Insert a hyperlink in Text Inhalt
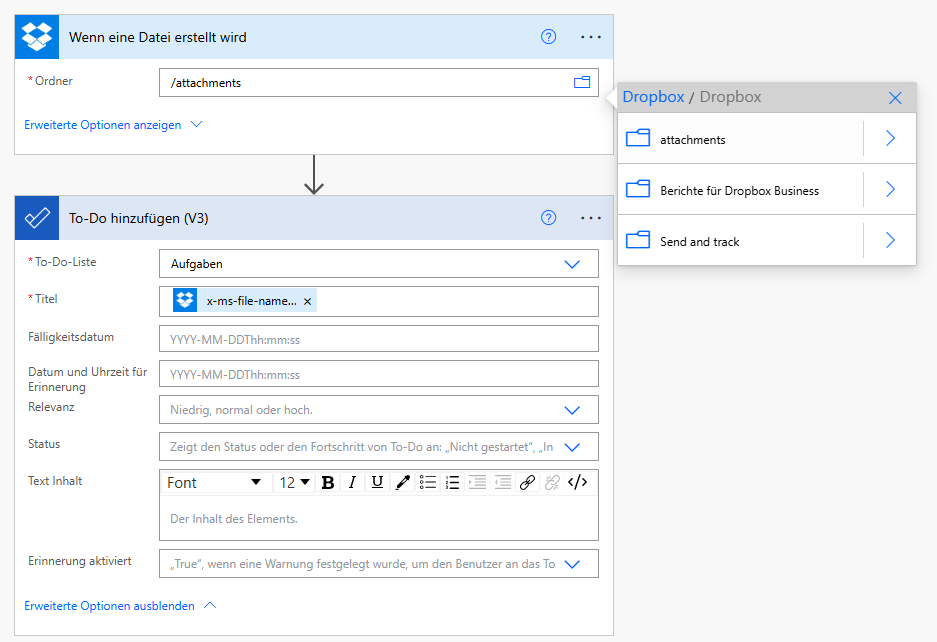This screenshot has height=642, width=937. 527,482
